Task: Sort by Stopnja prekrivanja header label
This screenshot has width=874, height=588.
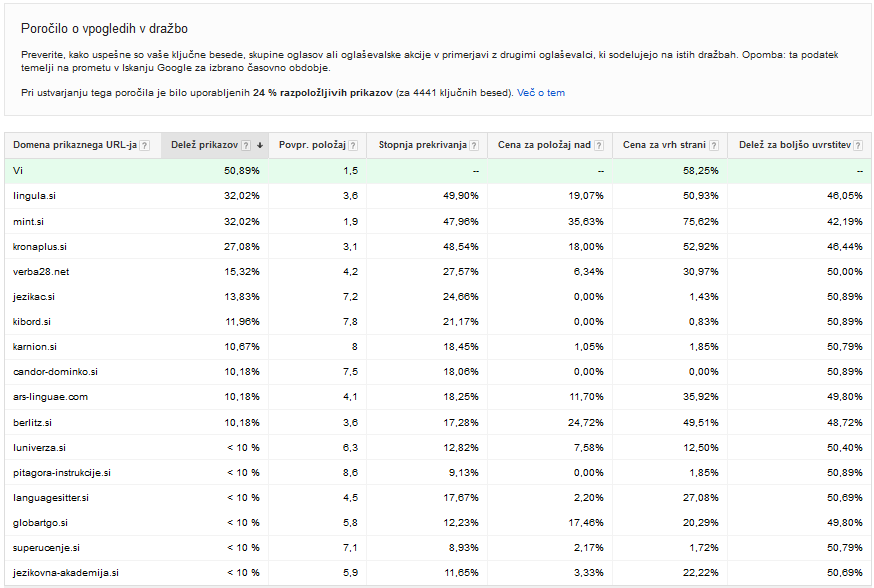Action: (422, 146)
